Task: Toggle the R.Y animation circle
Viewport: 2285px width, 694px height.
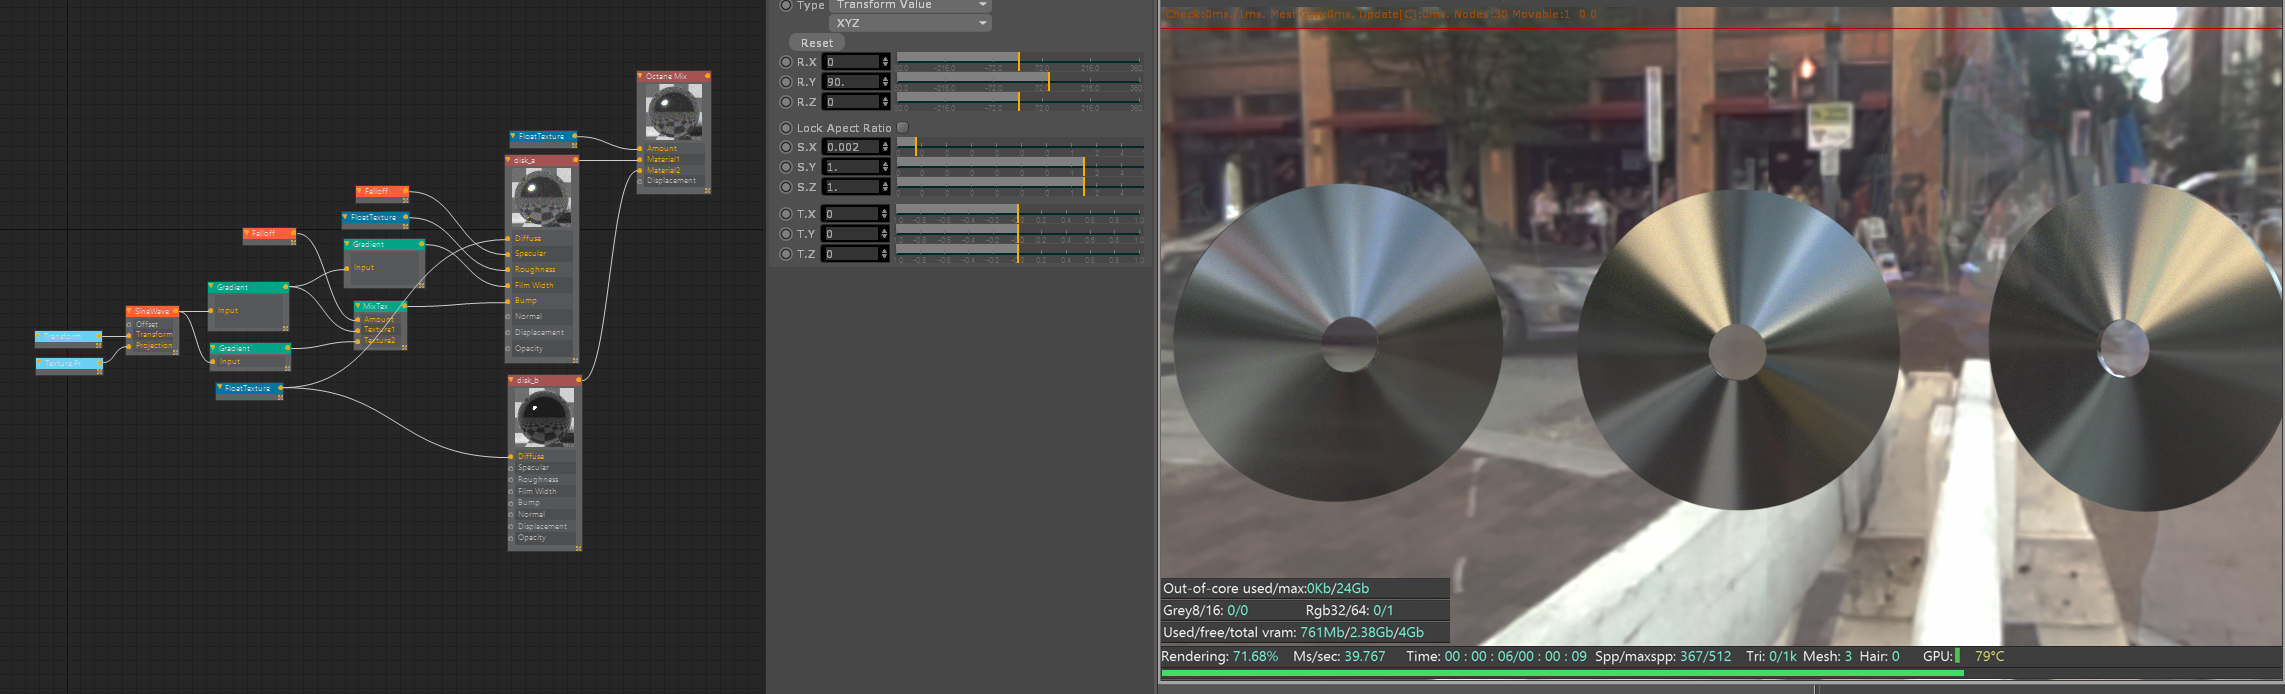Action: click(786, 82)
